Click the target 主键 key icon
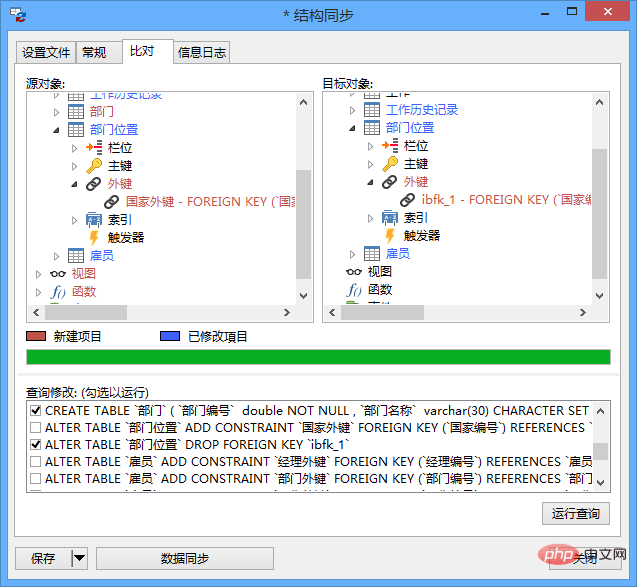 (x=390, y=163)
